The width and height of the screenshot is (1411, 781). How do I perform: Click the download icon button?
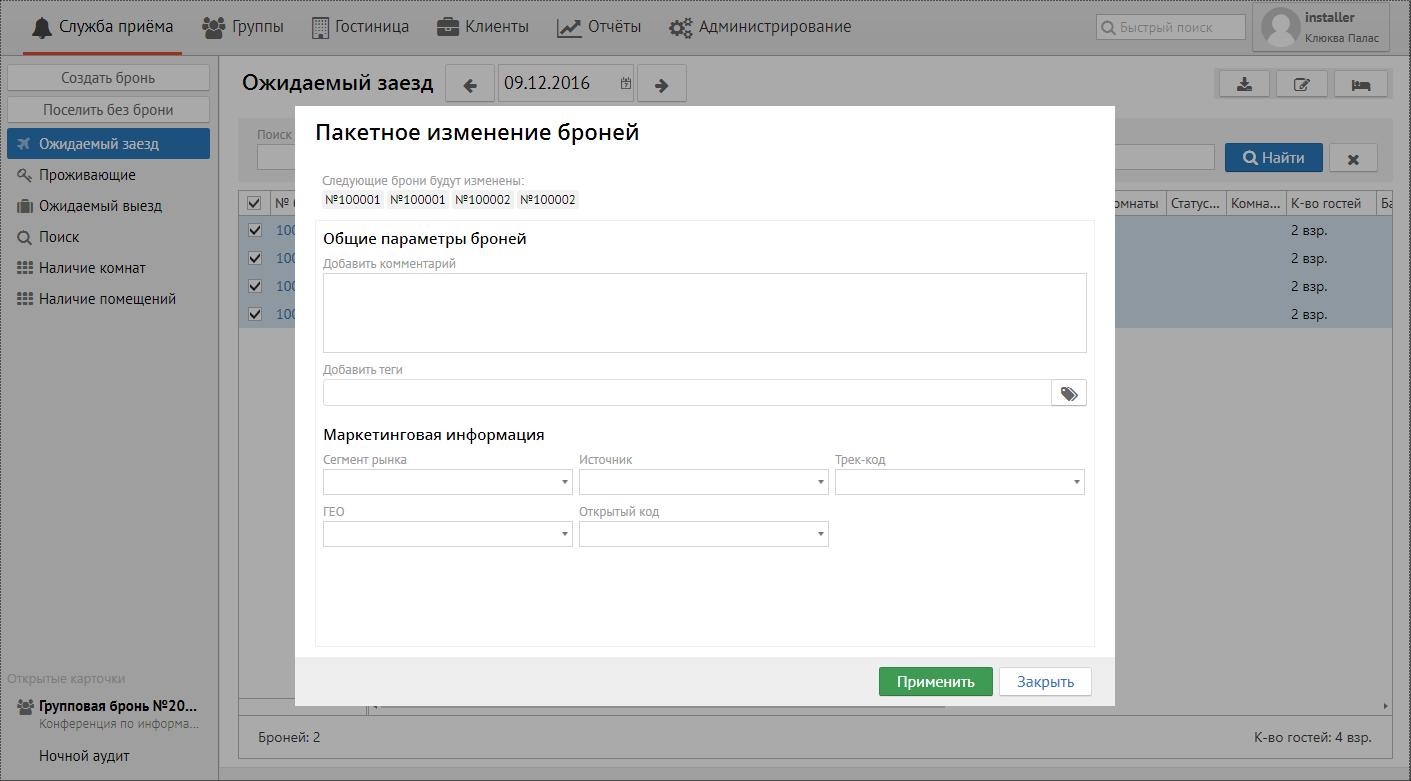coord(1244,84)
